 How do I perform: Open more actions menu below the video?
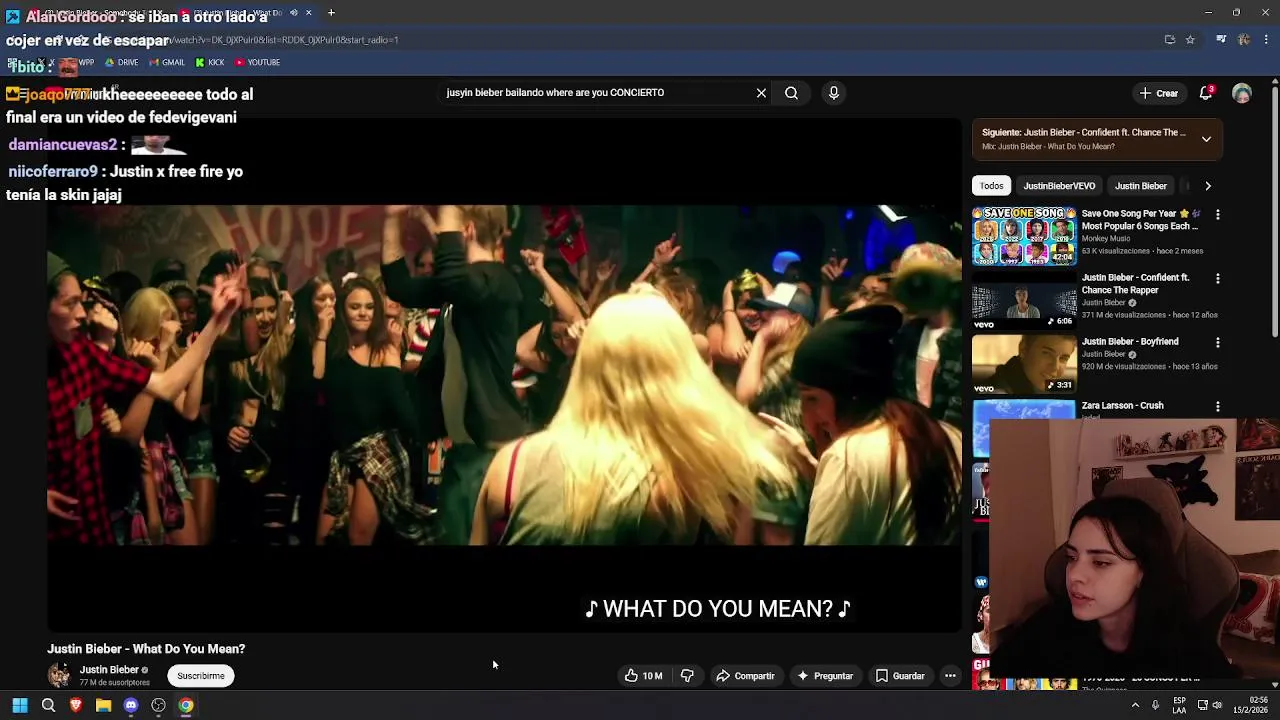[x=950, y=676]
